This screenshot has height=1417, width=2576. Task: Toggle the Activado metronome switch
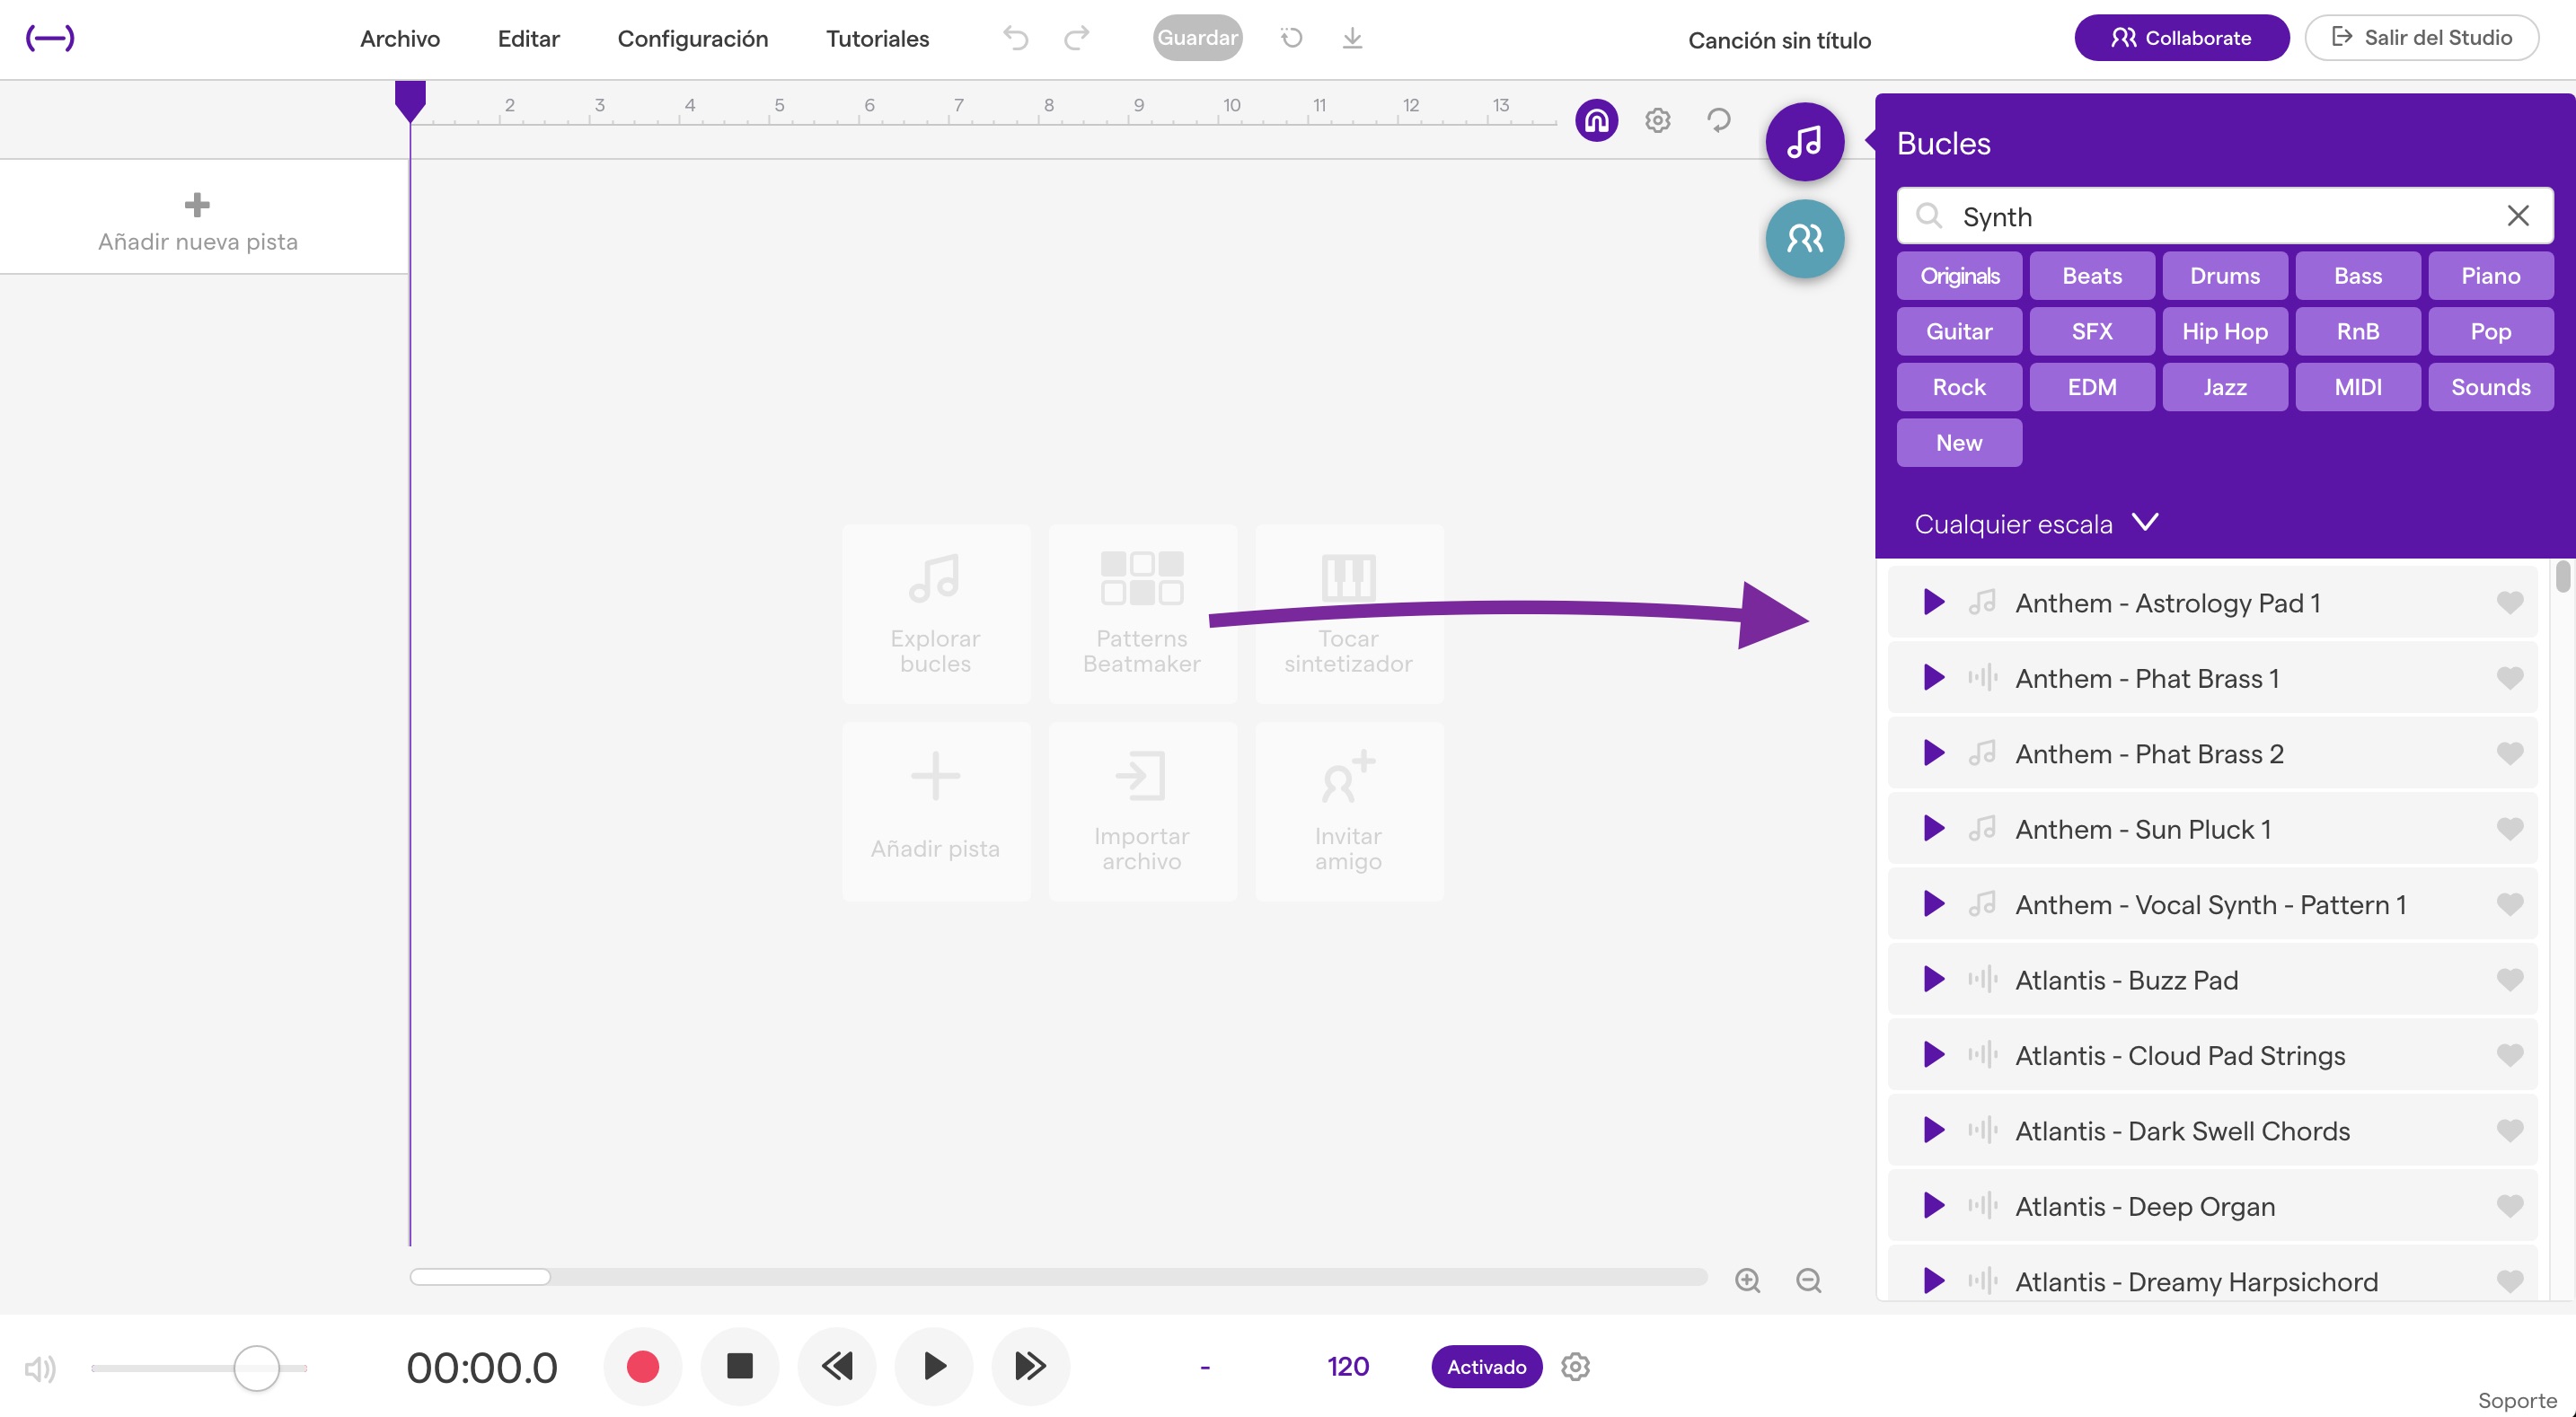click(1486, 1366)
